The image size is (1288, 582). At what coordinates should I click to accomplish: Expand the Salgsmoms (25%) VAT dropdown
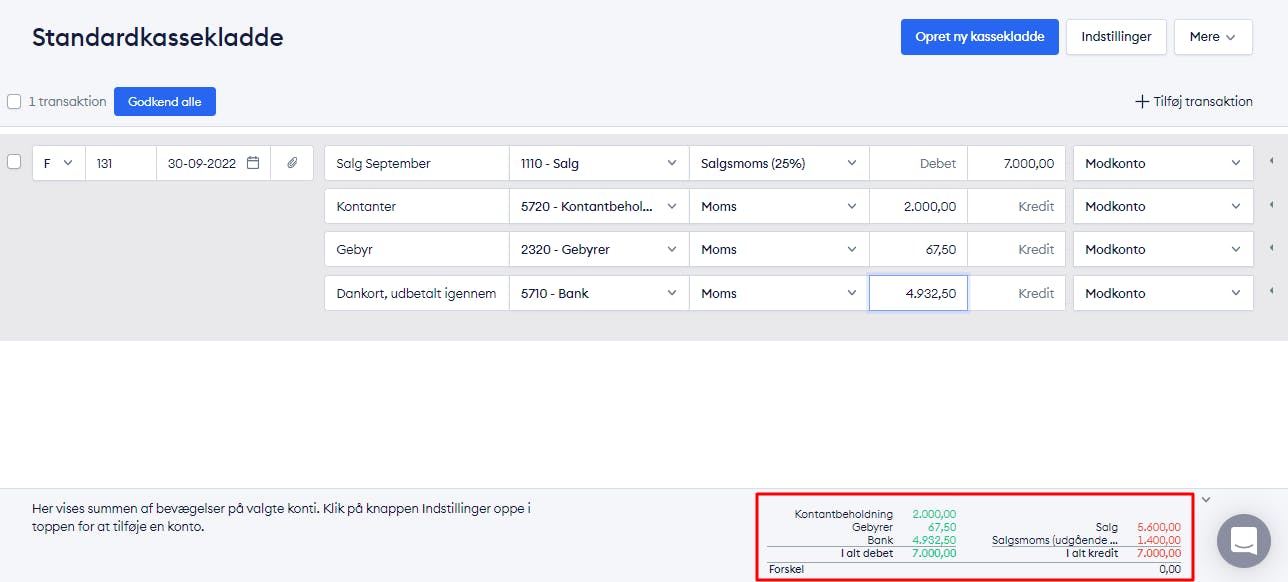tap(778, 163)
